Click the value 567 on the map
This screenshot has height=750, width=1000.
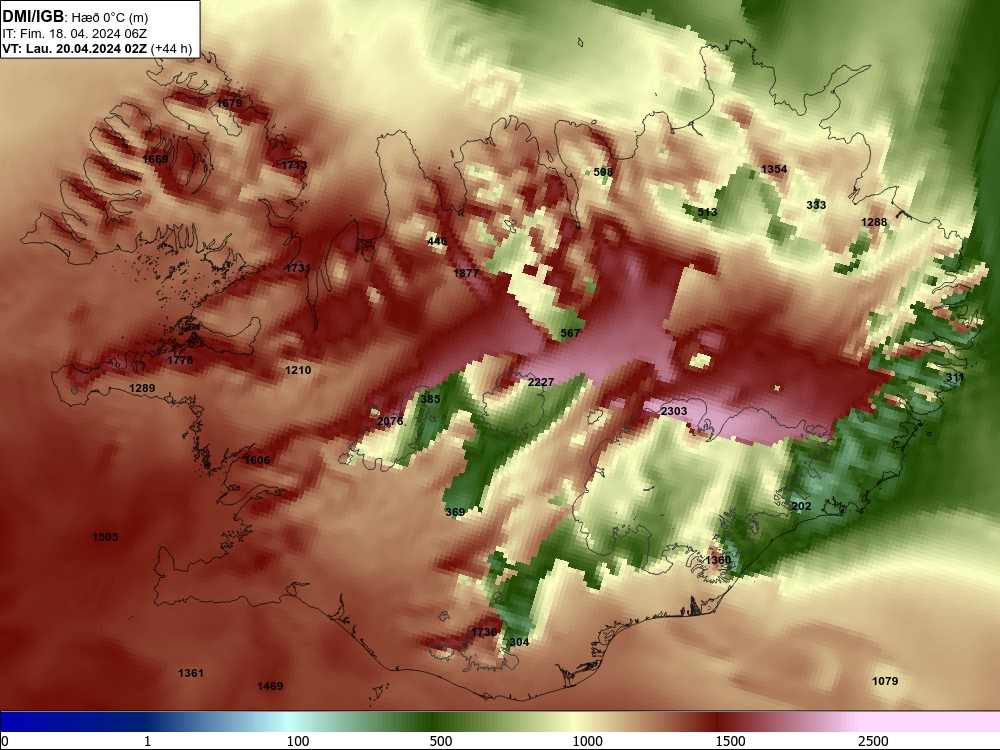click(x=570, y=333)
